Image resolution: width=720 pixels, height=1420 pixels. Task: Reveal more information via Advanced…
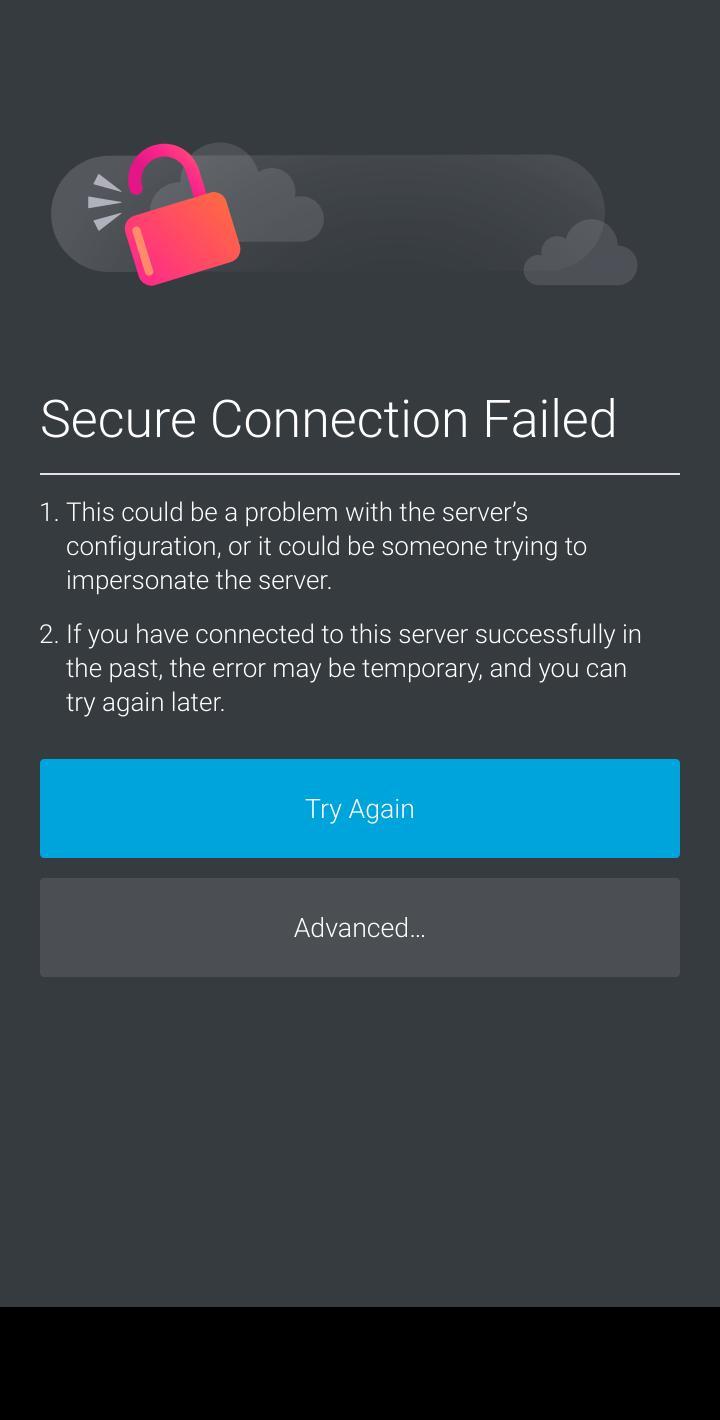click(x=360, y=927)
